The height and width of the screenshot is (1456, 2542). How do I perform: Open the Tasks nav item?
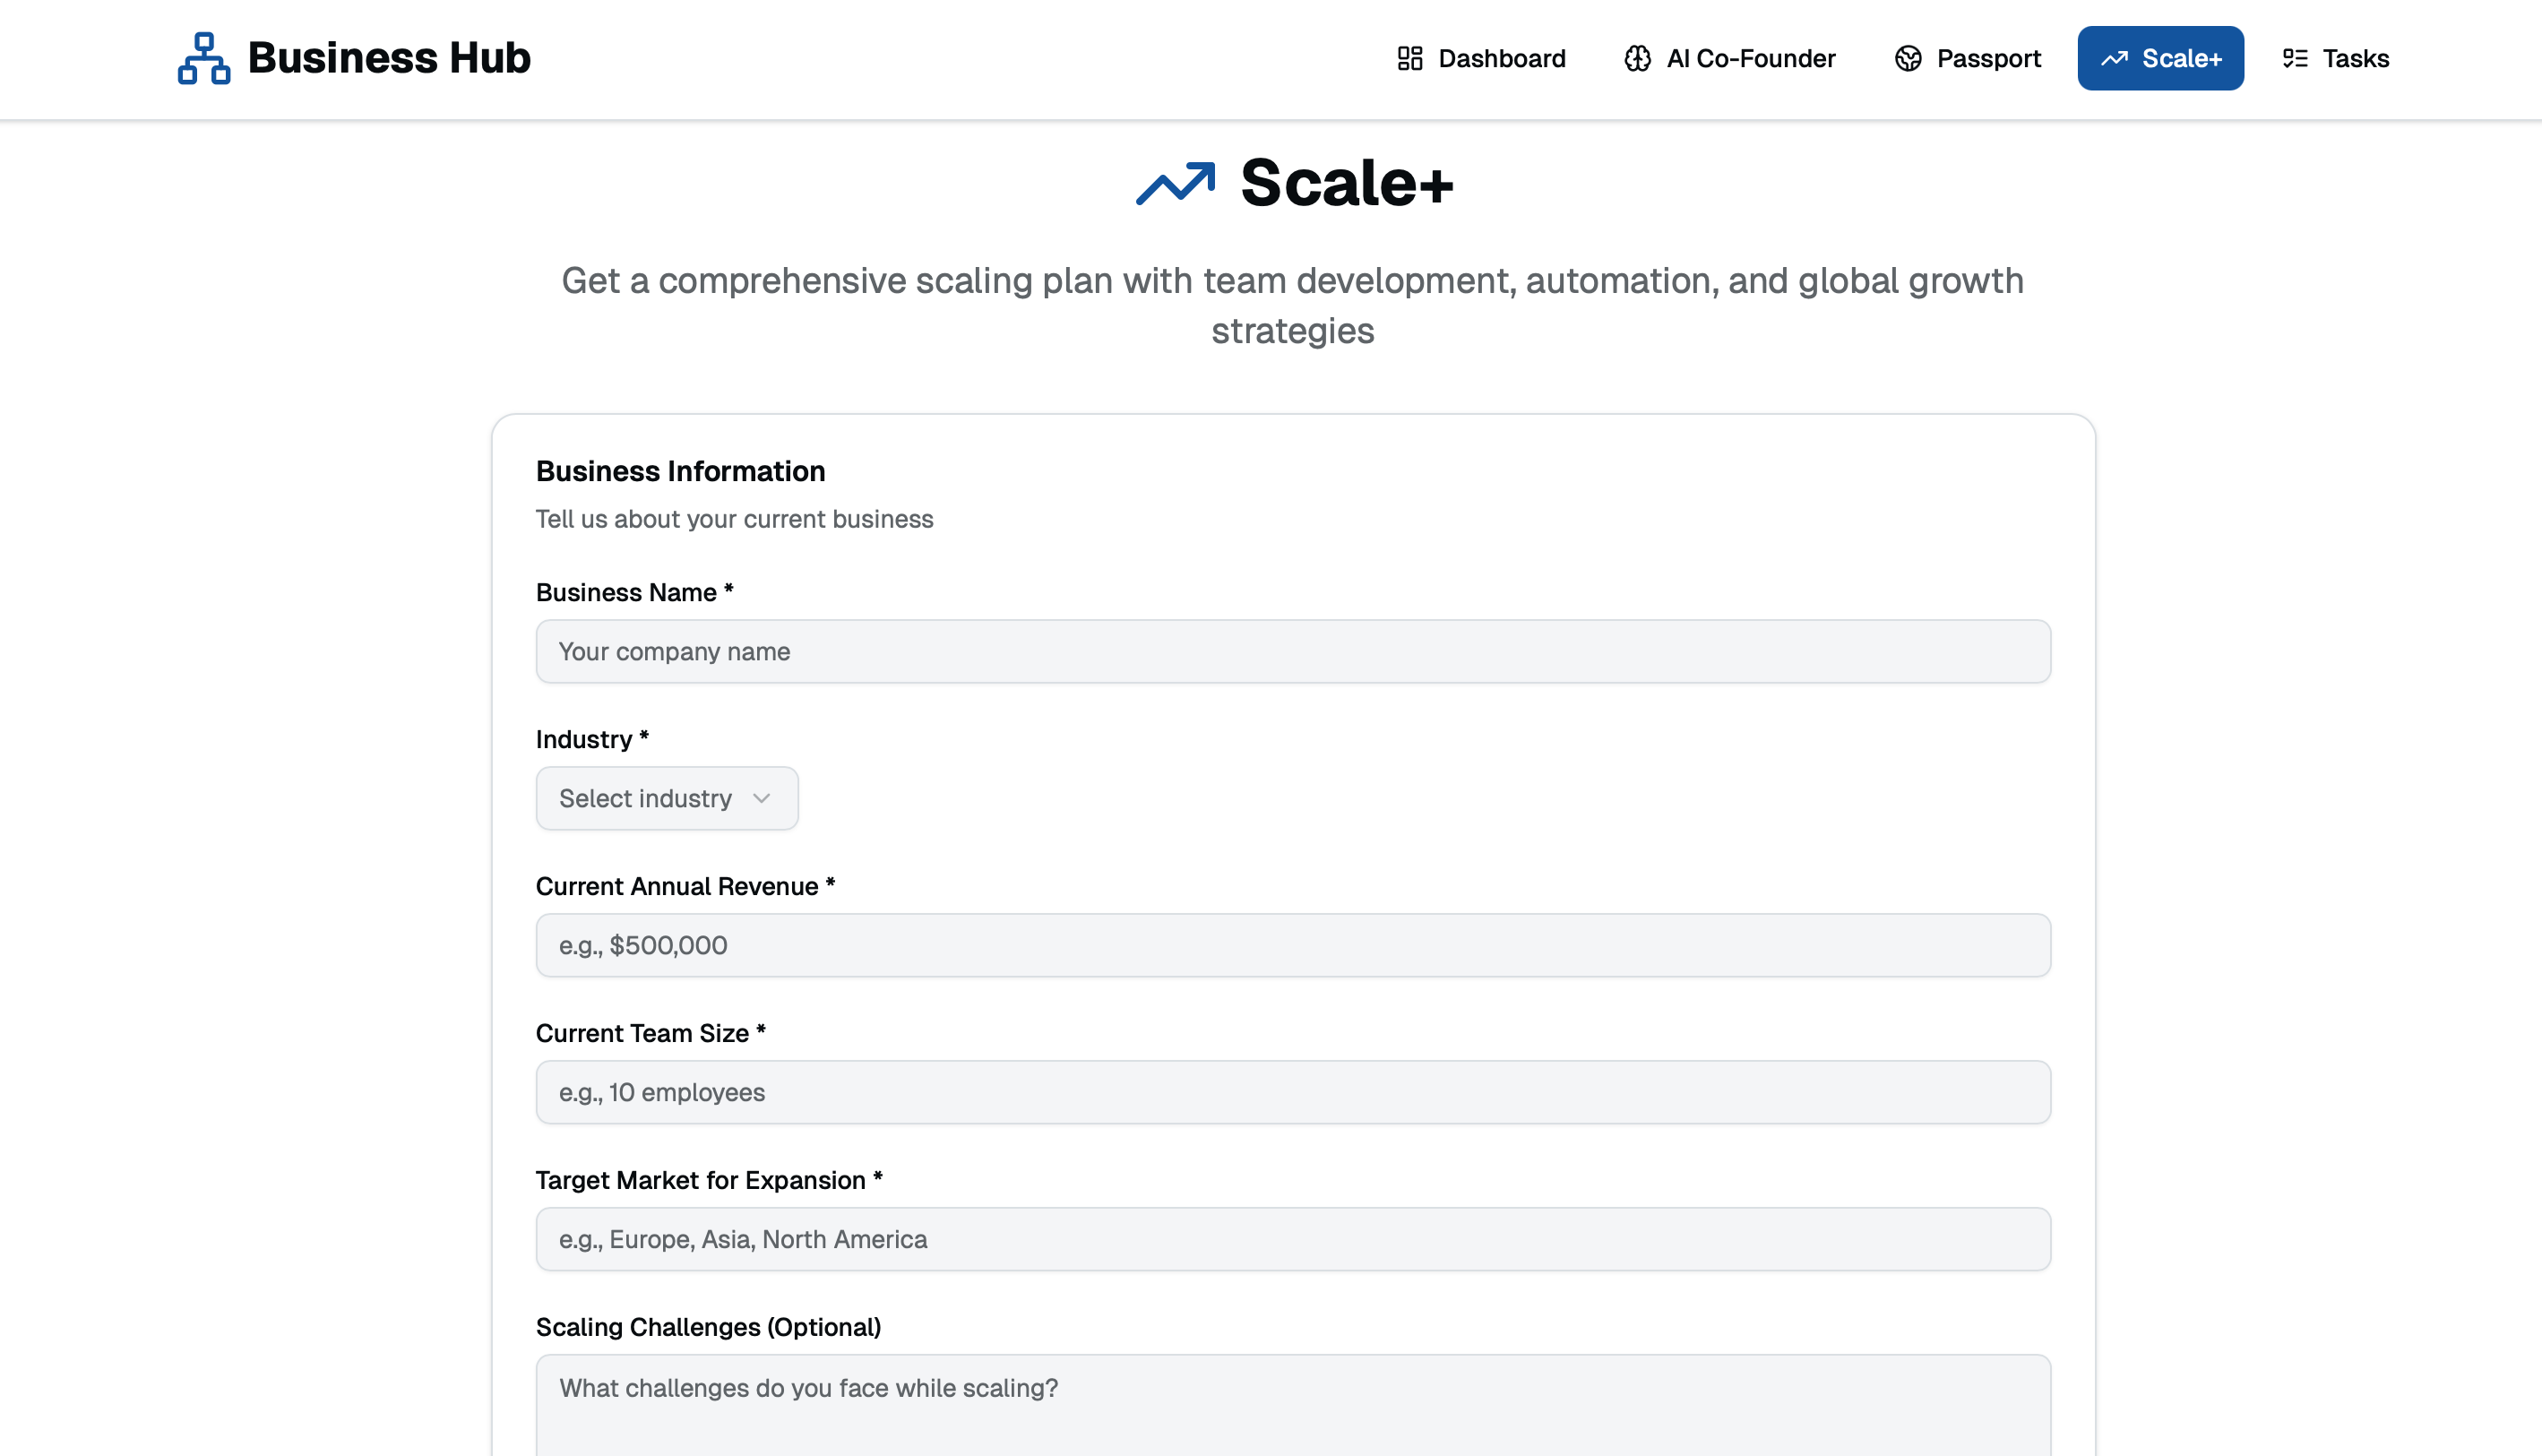click(2335, 58)
